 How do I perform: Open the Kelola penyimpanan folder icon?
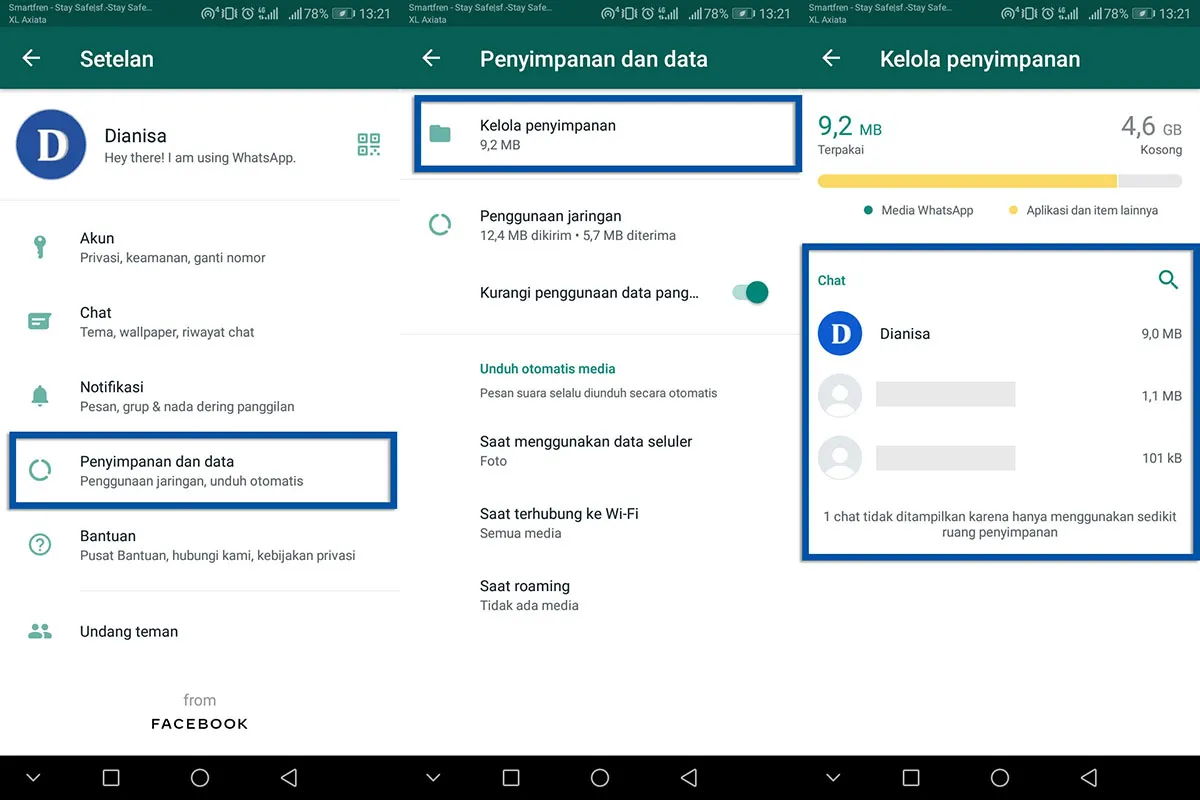pyautogui.click(x=441, y=134)
